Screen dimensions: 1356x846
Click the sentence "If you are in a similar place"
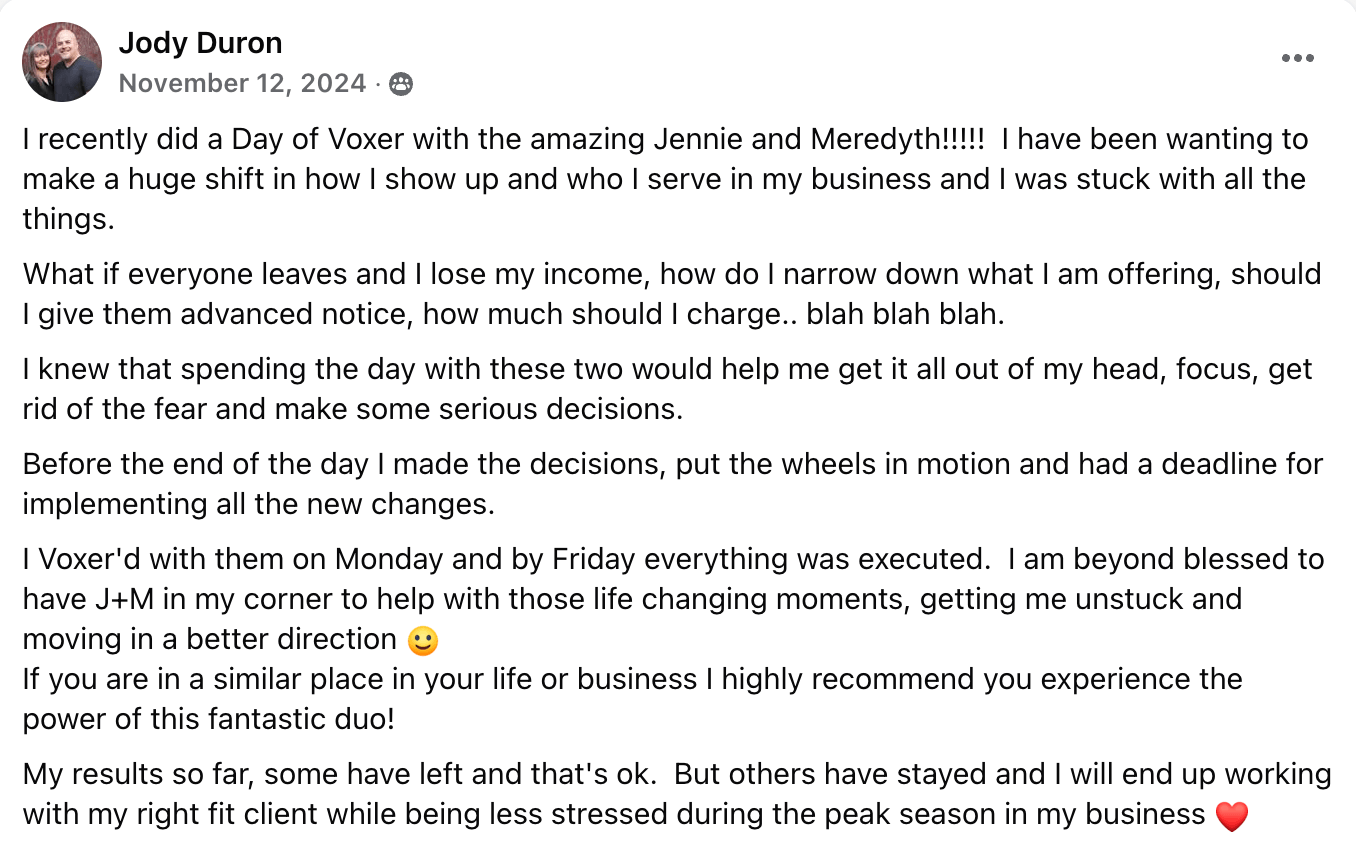coord(632,699)
